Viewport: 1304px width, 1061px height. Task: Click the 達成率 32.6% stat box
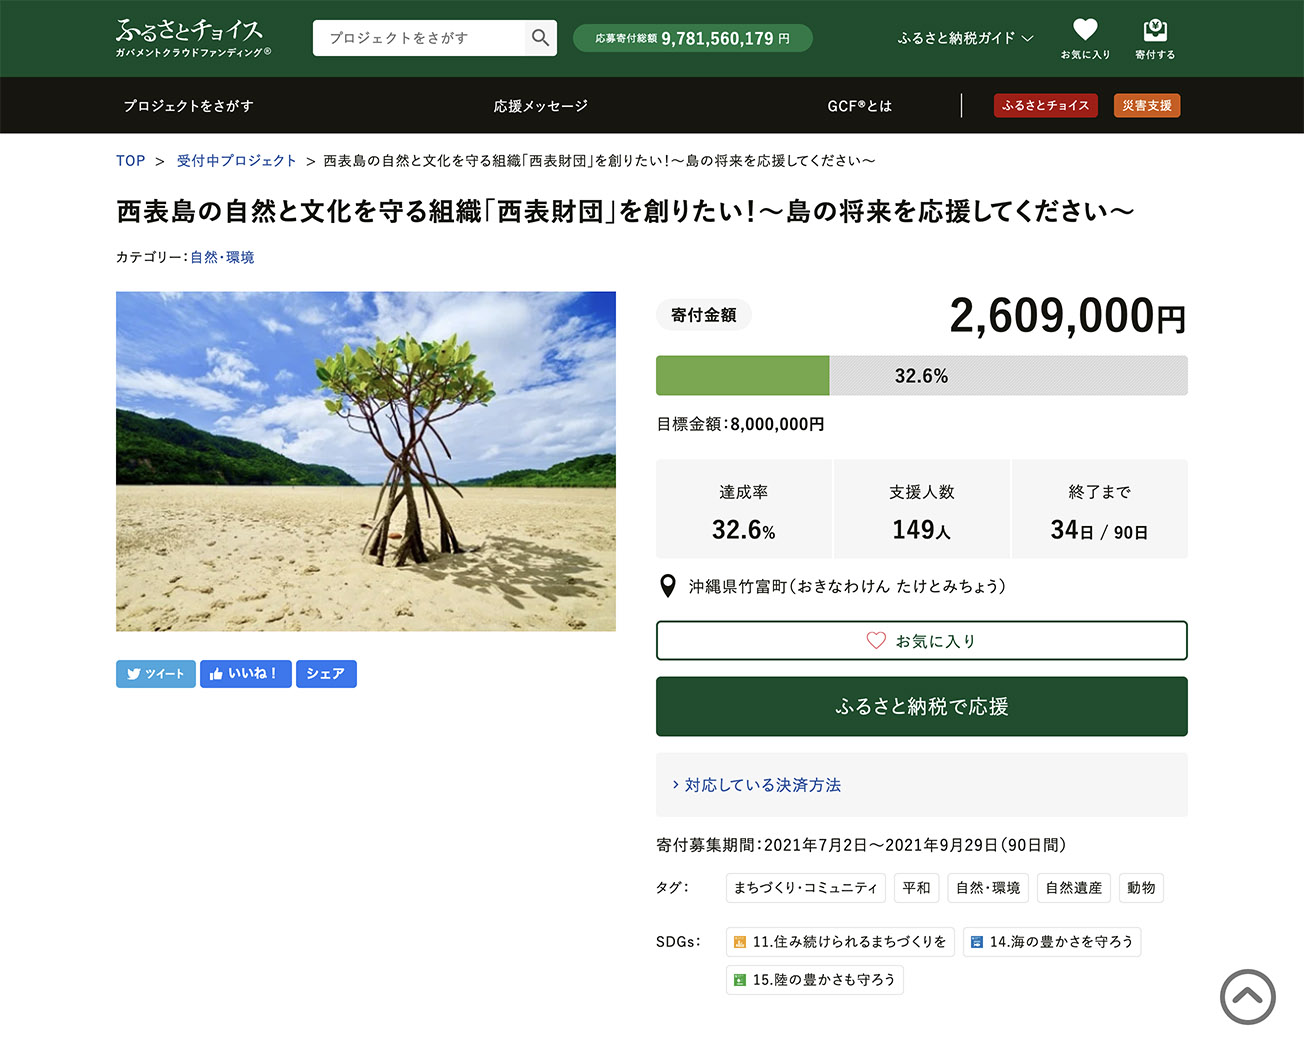click(744, 509)
